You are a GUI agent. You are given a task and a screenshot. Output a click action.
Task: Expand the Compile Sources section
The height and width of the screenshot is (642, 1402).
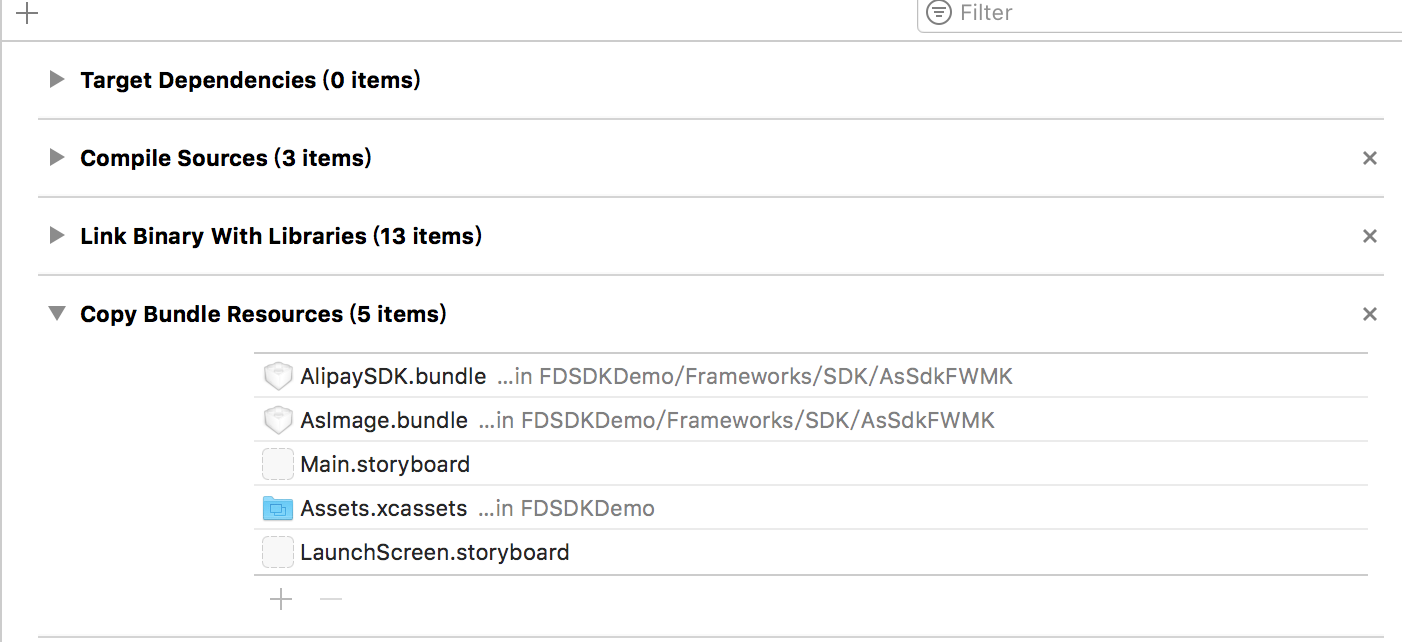57,157
